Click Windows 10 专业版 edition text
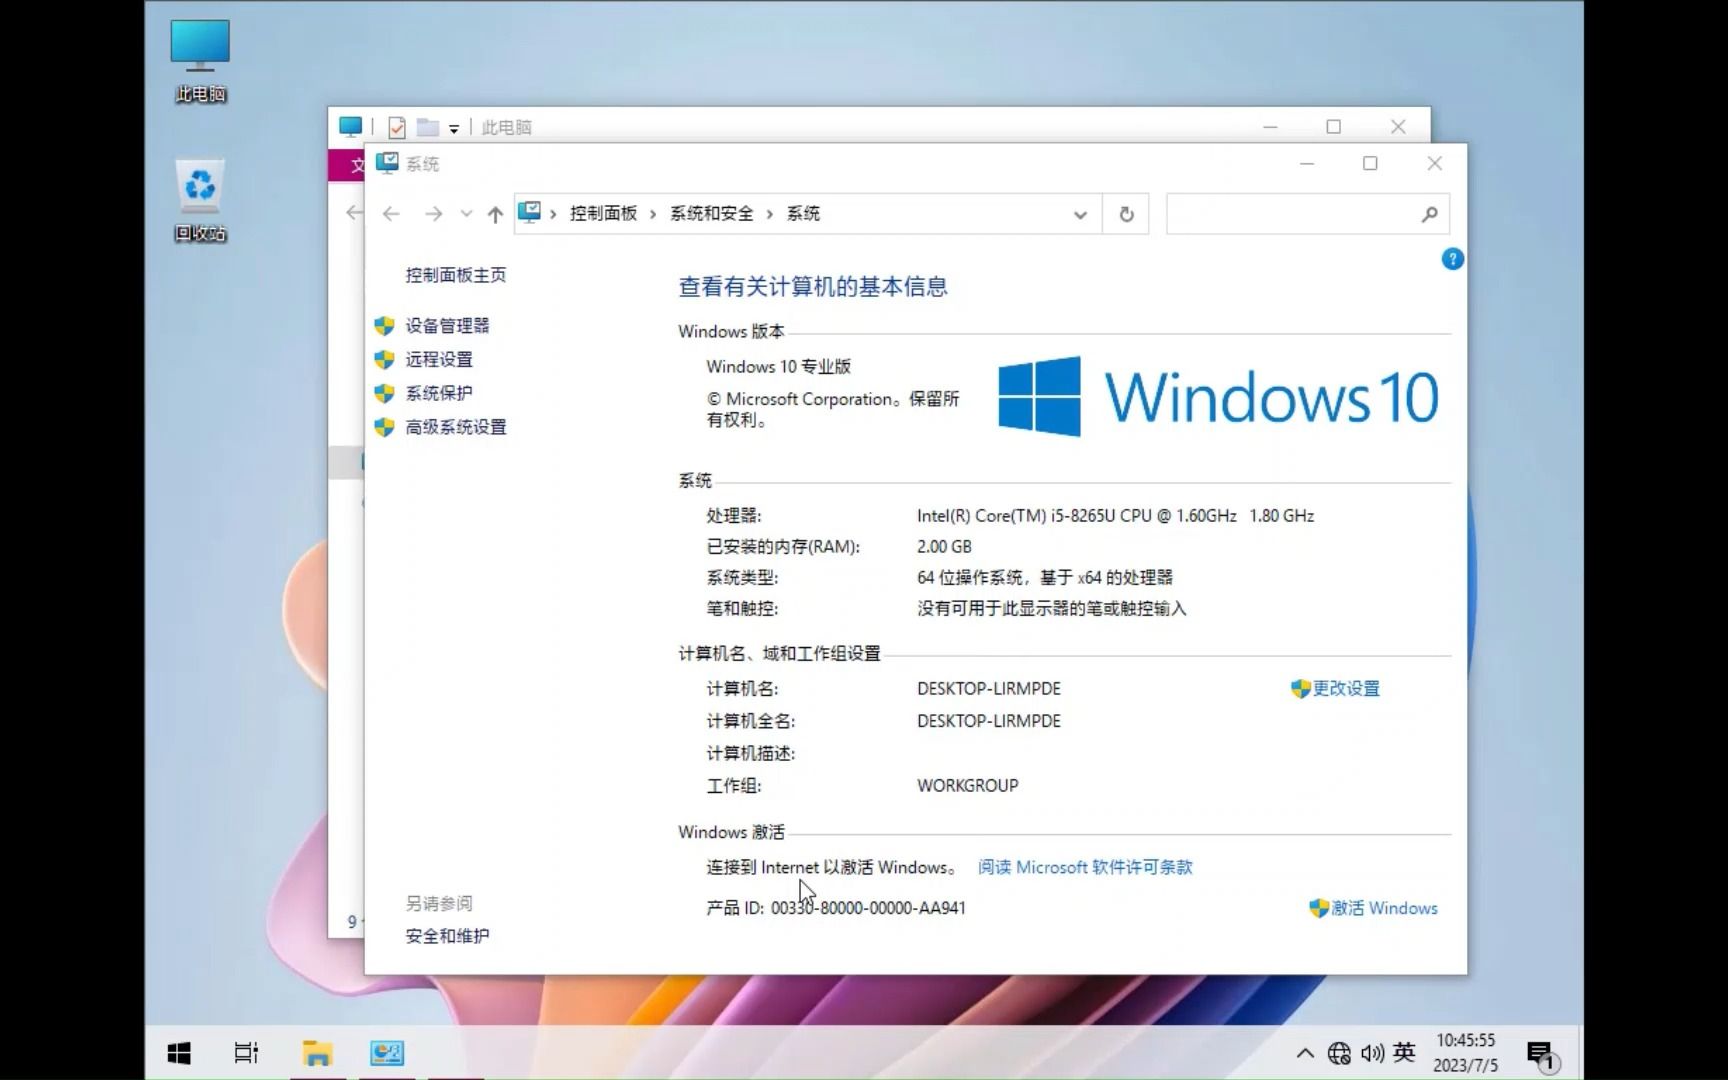This screenshot has height=1080, width=1728. tap(778, 367)
